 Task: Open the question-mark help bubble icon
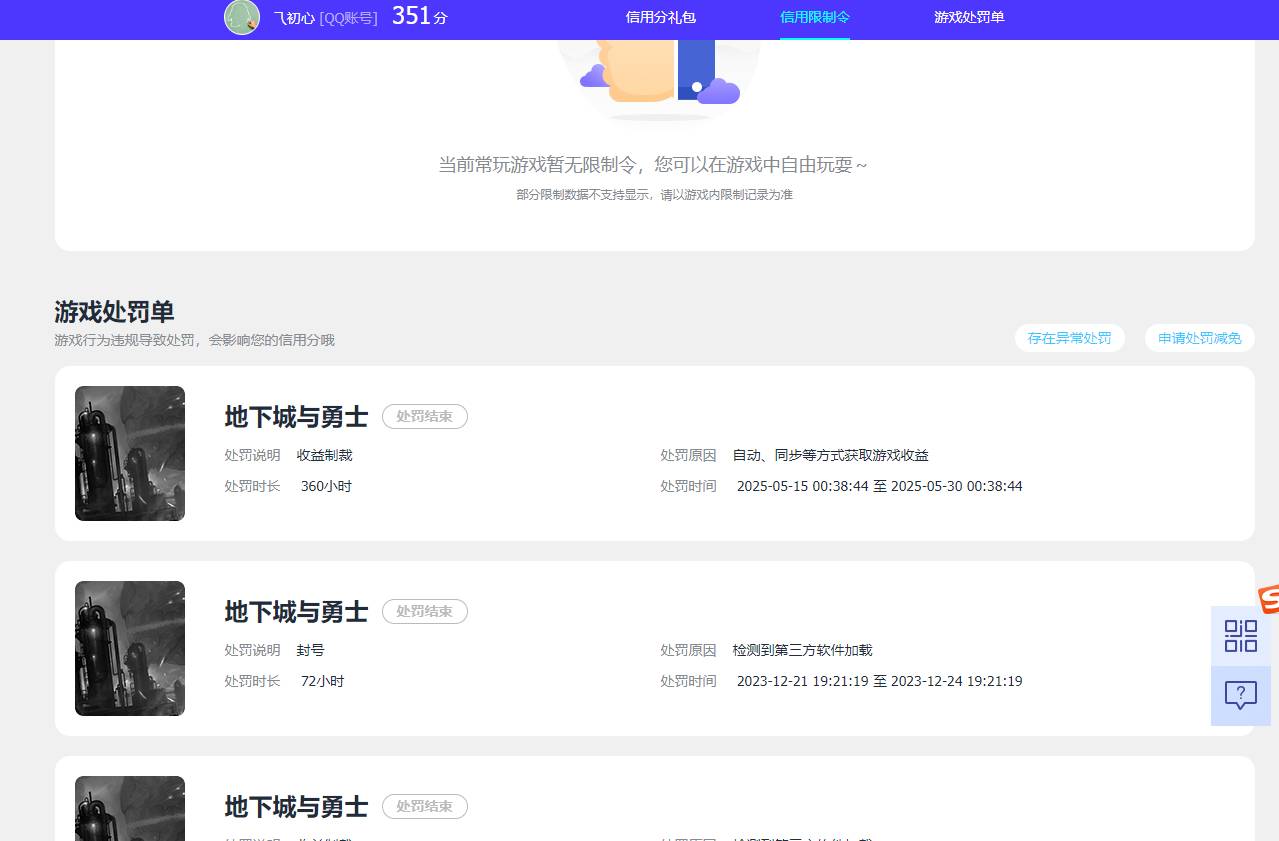(x=1240, y=694)
